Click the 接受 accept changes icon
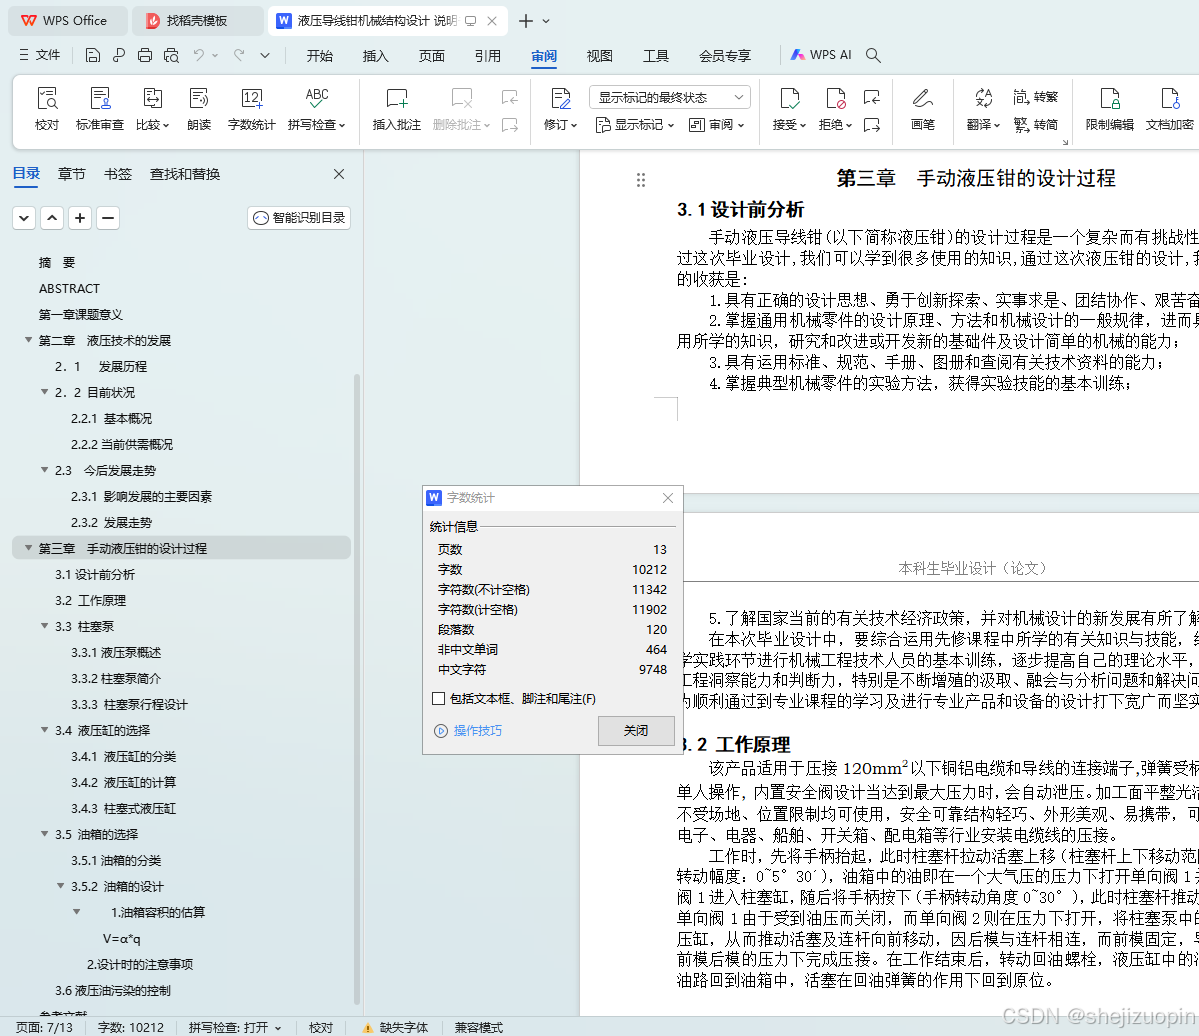1199x1036 pixels. pos(789,99)
